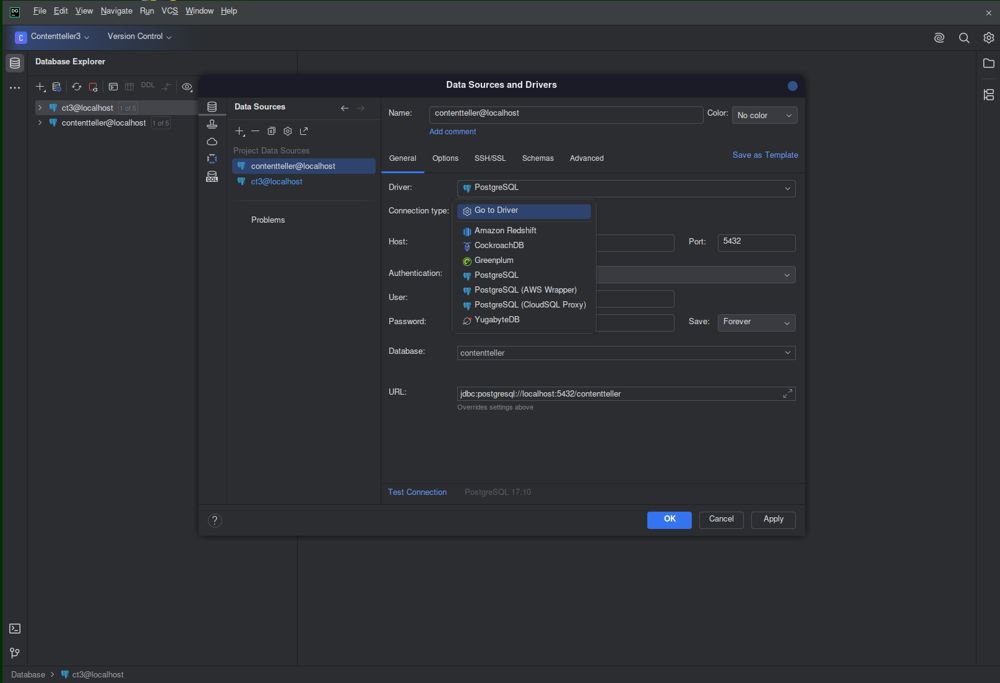Expand the contentteller@localhost tree node

click(x=40, y=122)
